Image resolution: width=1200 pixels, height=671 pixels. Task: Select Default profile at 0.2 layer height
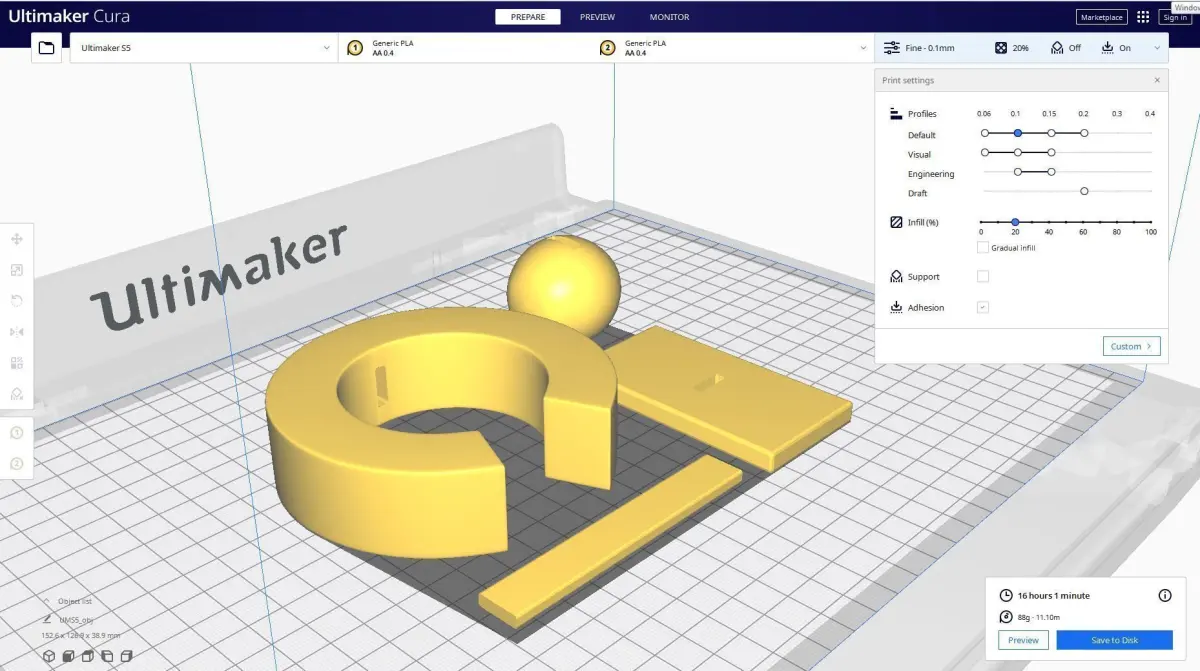click(x=1084, y=133)
